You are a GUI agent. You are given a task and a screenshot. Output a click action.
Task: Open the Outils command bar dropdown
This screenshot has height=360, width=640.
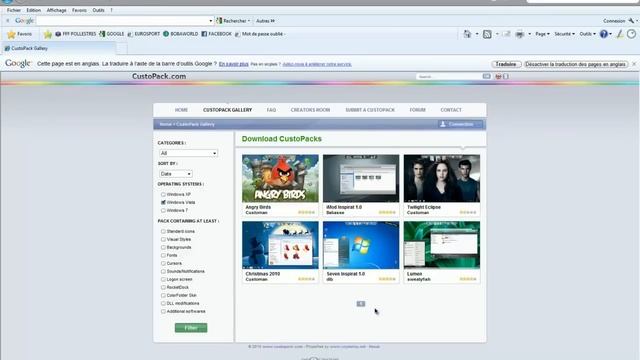pyautogui.click(x=587, y=34)
